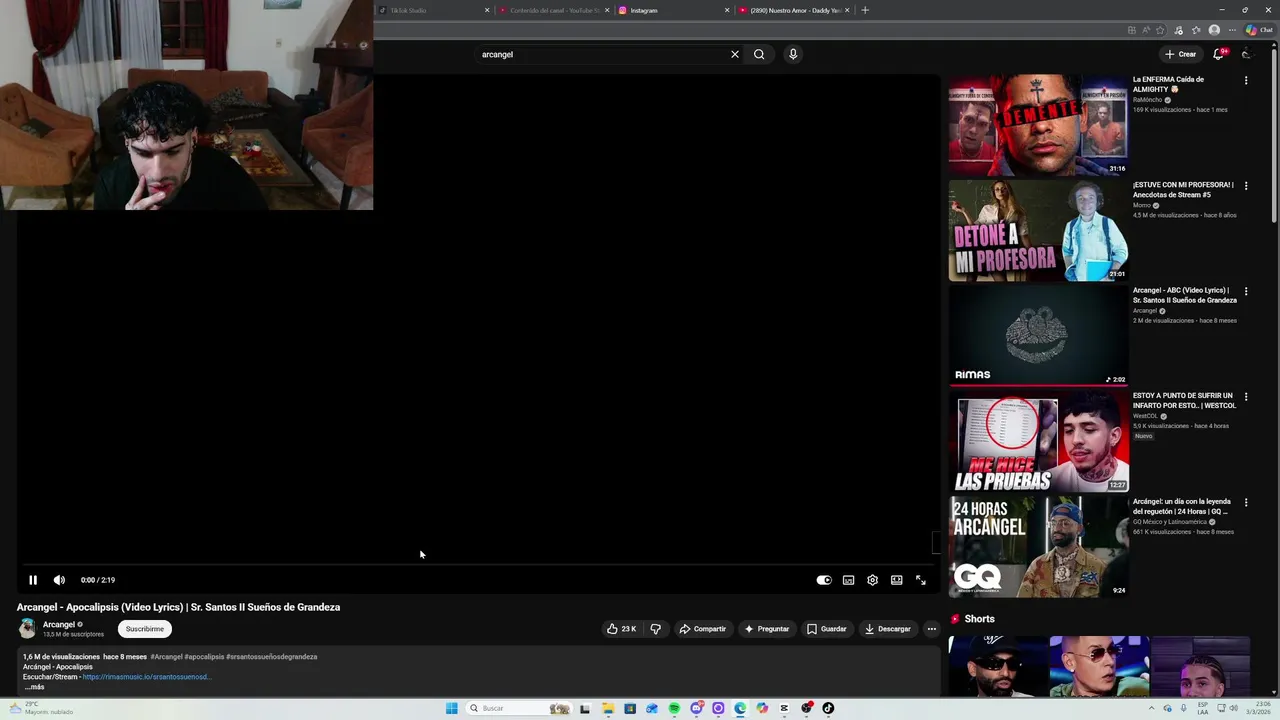Open options menu for ¡ESTUVE CON MI PROFESORA!
This screenshot has height=720, width=1280.
coord(1246,186)
